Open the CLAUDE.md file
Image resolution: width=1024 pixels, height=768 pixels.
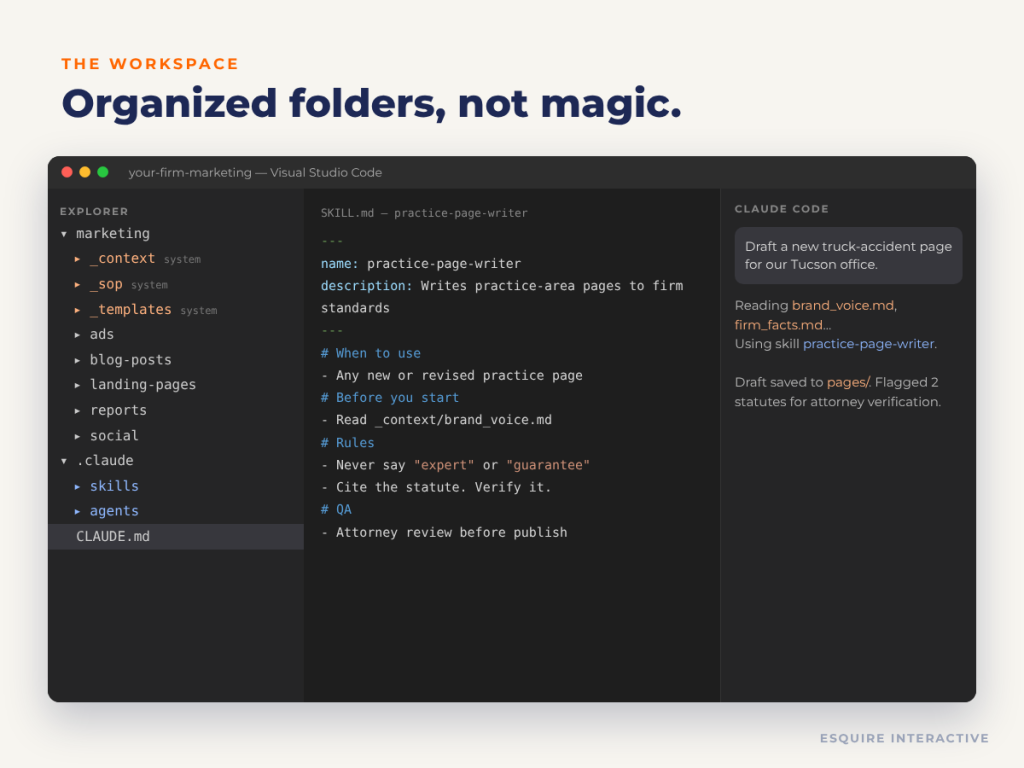point(176,536)
